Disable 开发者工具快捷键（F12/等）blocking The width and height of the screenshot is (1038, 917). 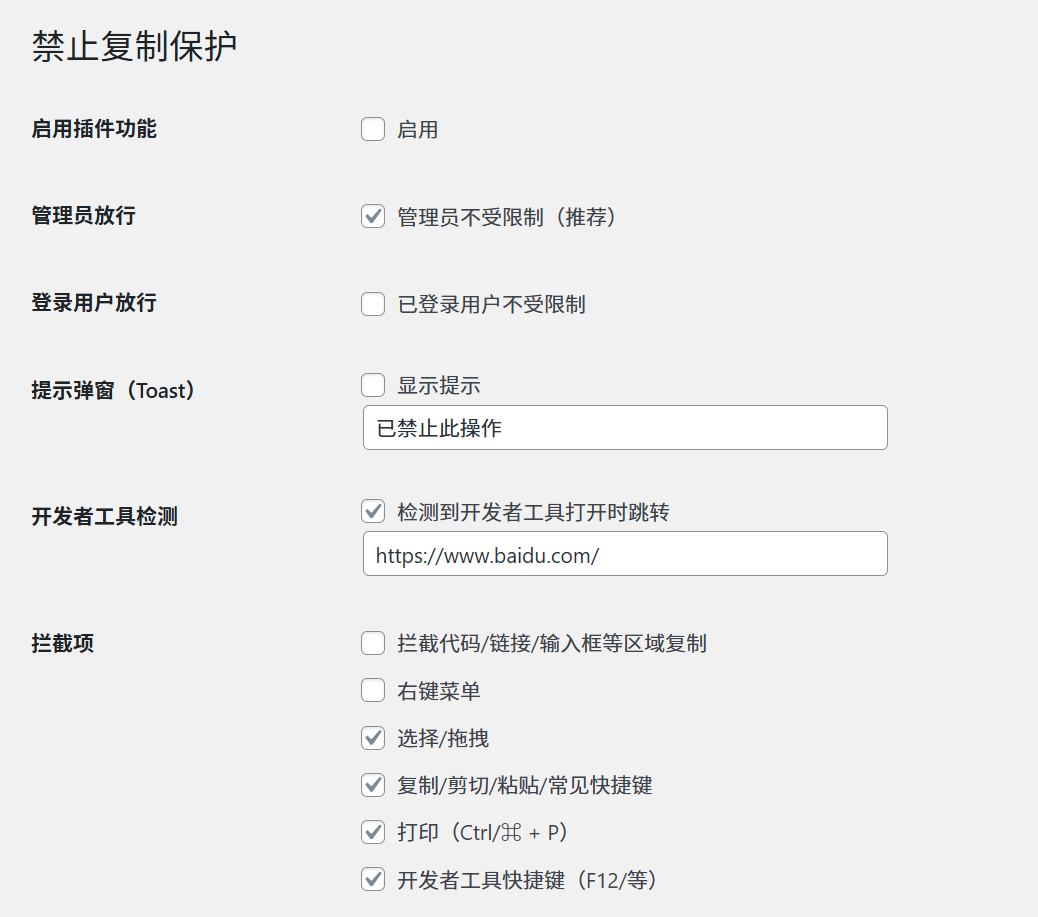pos(372,880)
